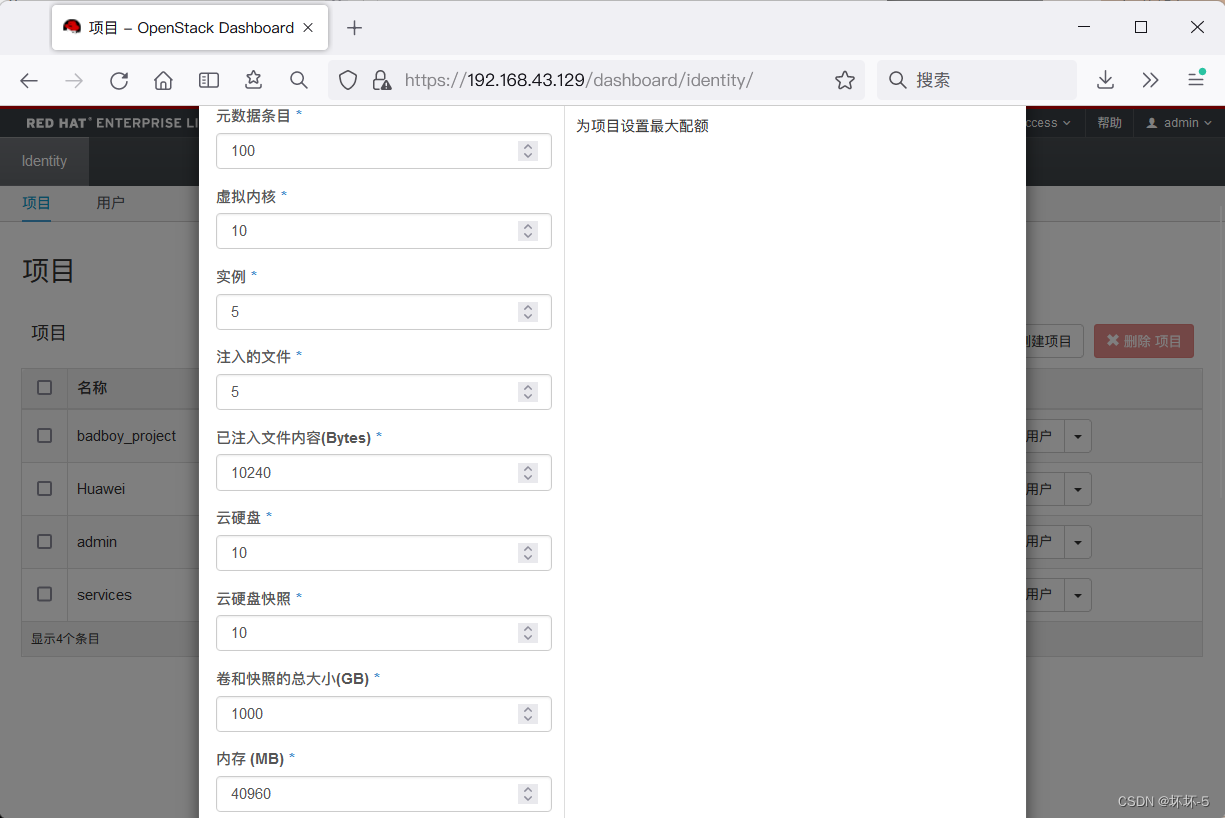Viewport: 1225px width, 818px height.
Task: Open the Huawei project link
Action: 101,489
